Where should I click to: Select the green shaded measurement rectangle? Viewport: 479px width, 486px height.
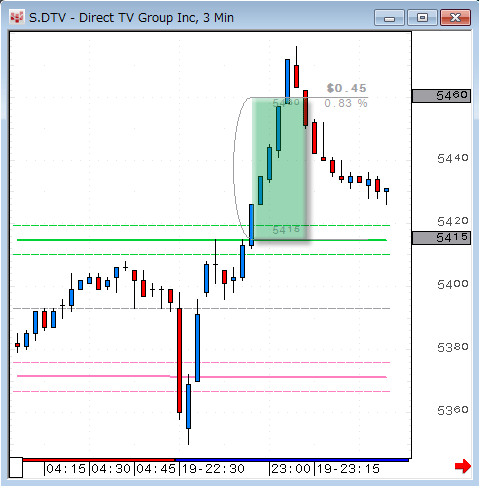tap(279, 168)
